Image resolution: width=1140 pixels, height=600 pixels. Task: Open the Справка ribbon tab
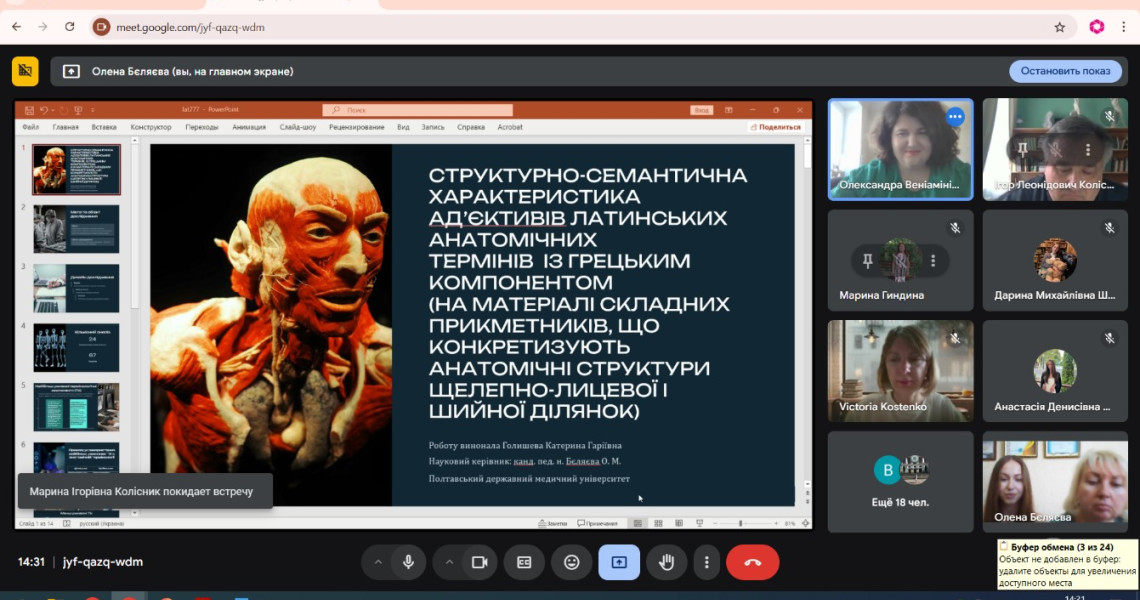(x=471, y=127)
